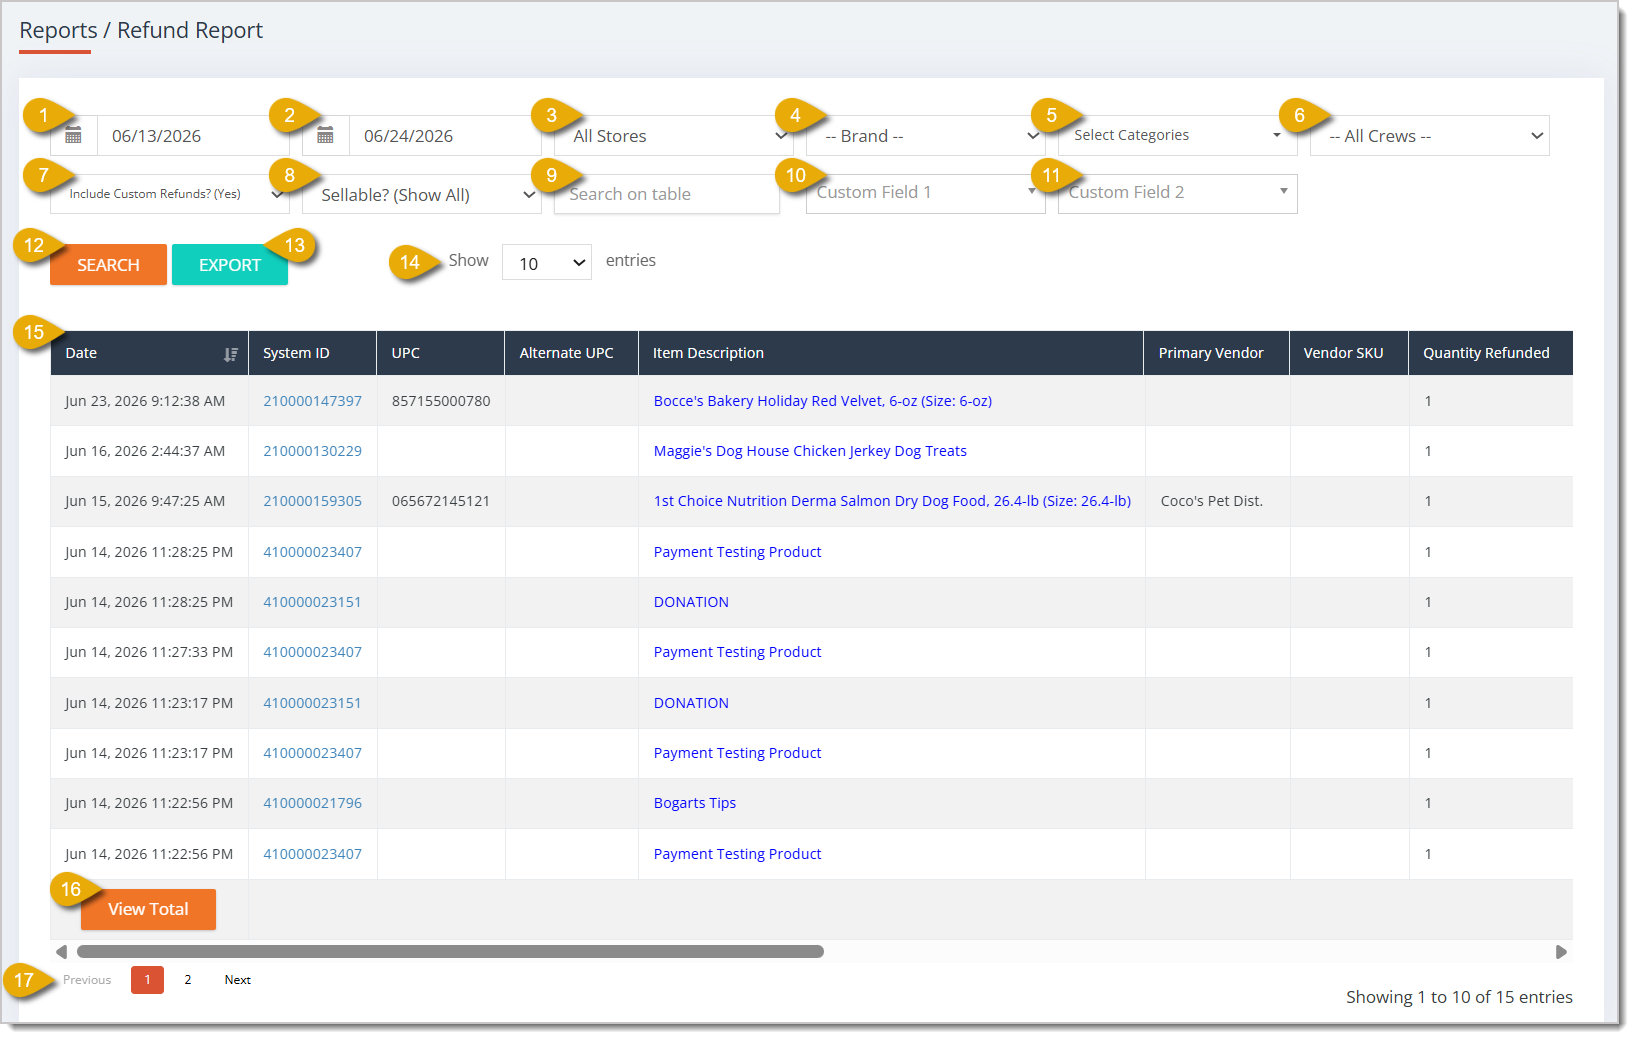Viewport: 1634px width, 1039px height.
Task: Open System ID 210000147397 link
Action: coord(312,401)
